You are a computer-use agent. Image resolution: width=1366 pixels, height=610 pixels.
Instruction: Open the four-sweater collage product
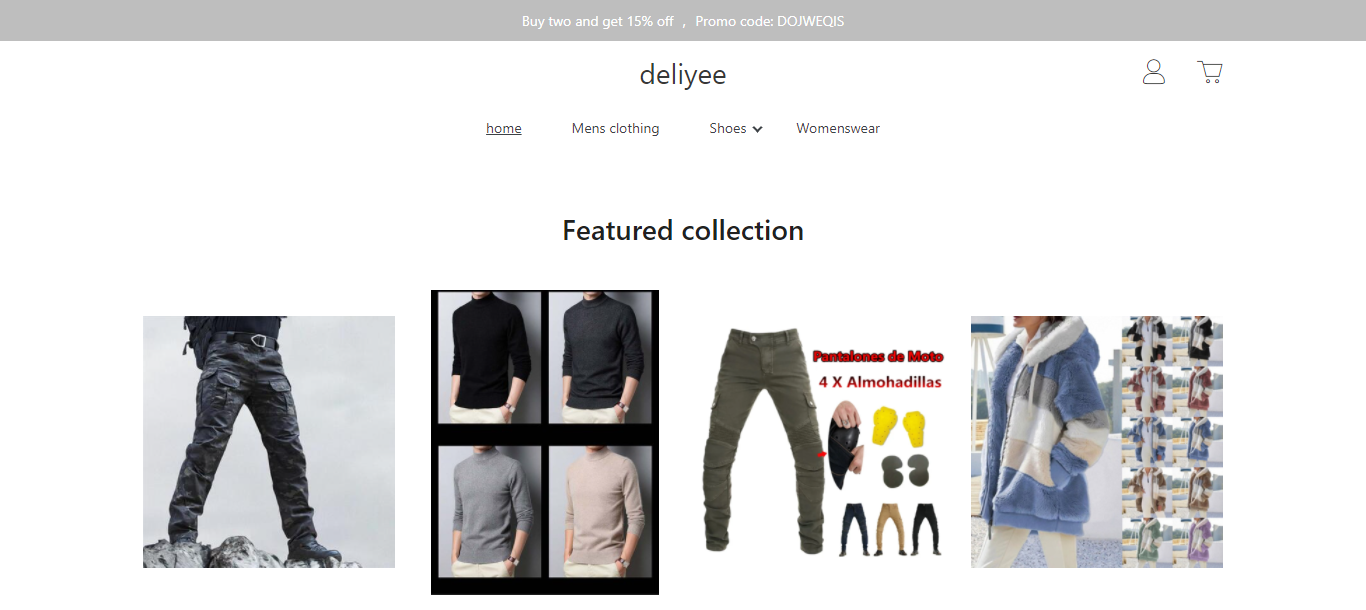pos(545,442)
